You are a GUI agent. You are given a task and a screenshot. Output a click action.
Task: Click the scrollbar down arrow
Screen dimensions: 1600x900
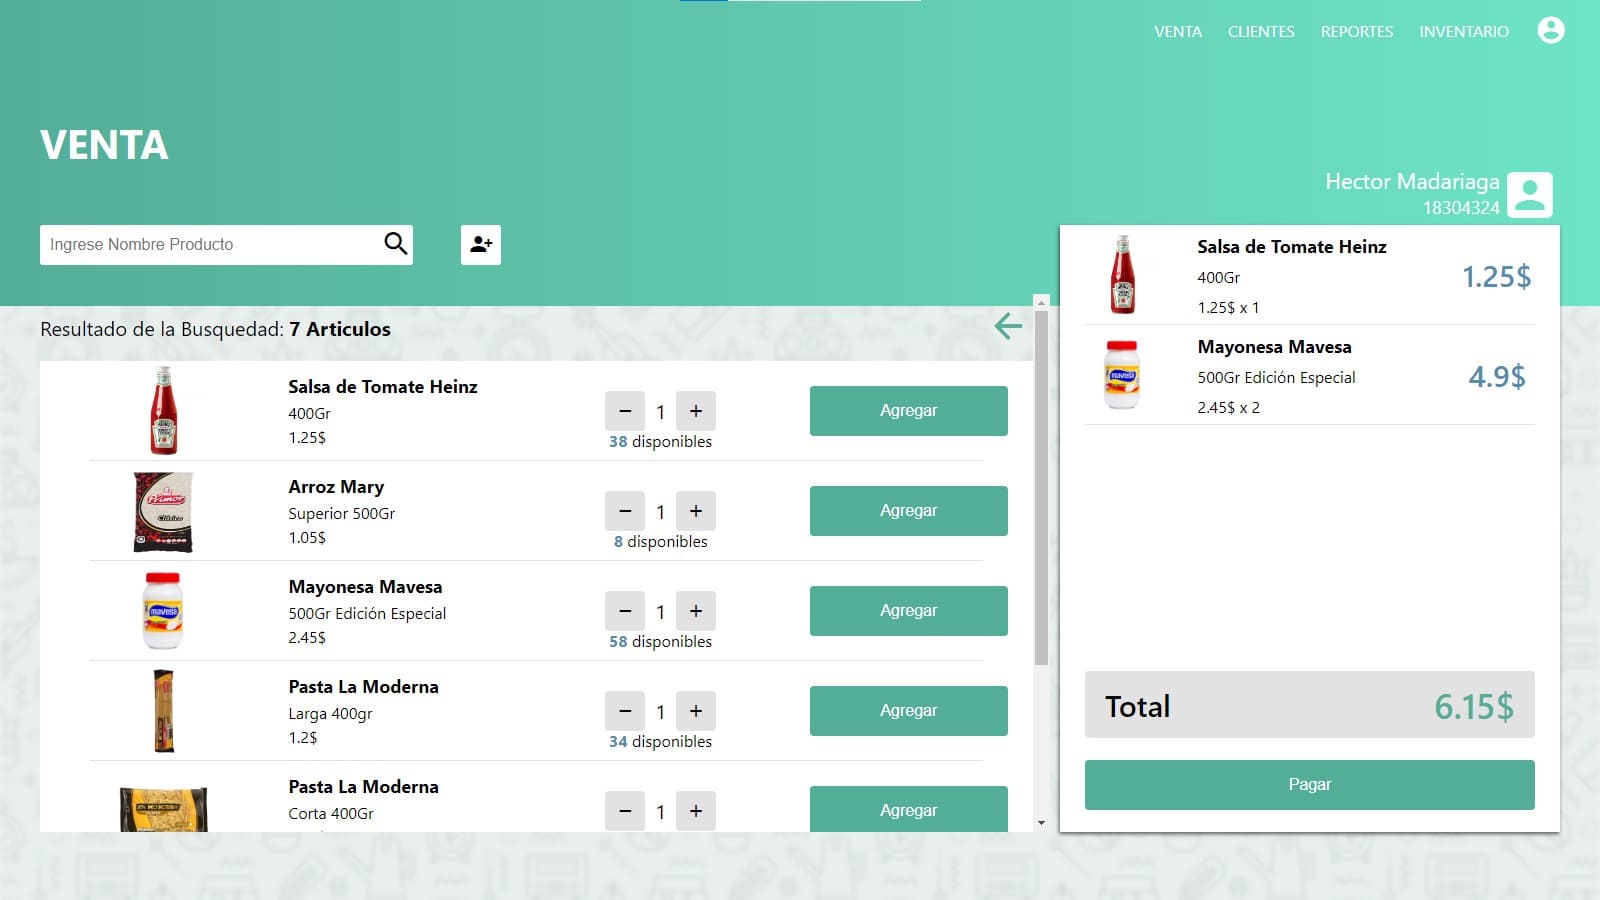1041,823
